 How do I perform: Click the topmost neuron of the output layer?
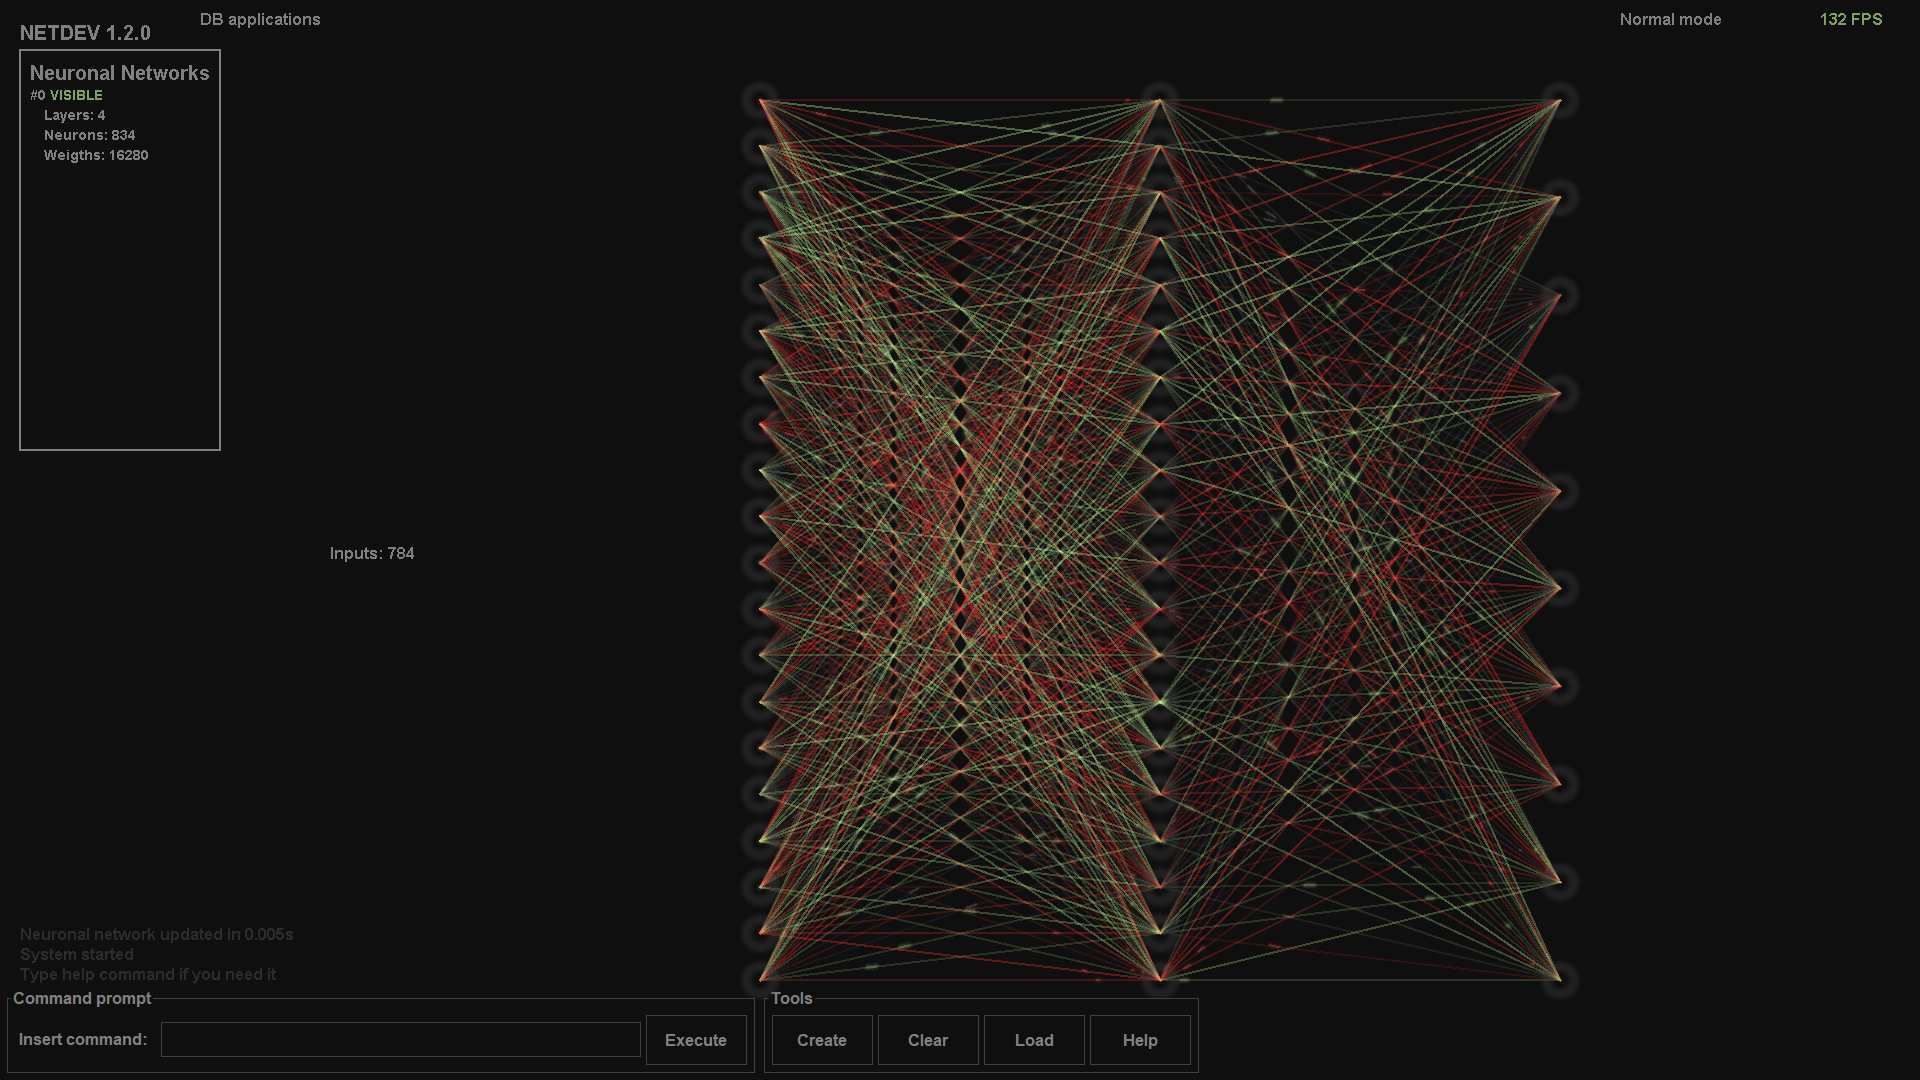(1560, 100)
